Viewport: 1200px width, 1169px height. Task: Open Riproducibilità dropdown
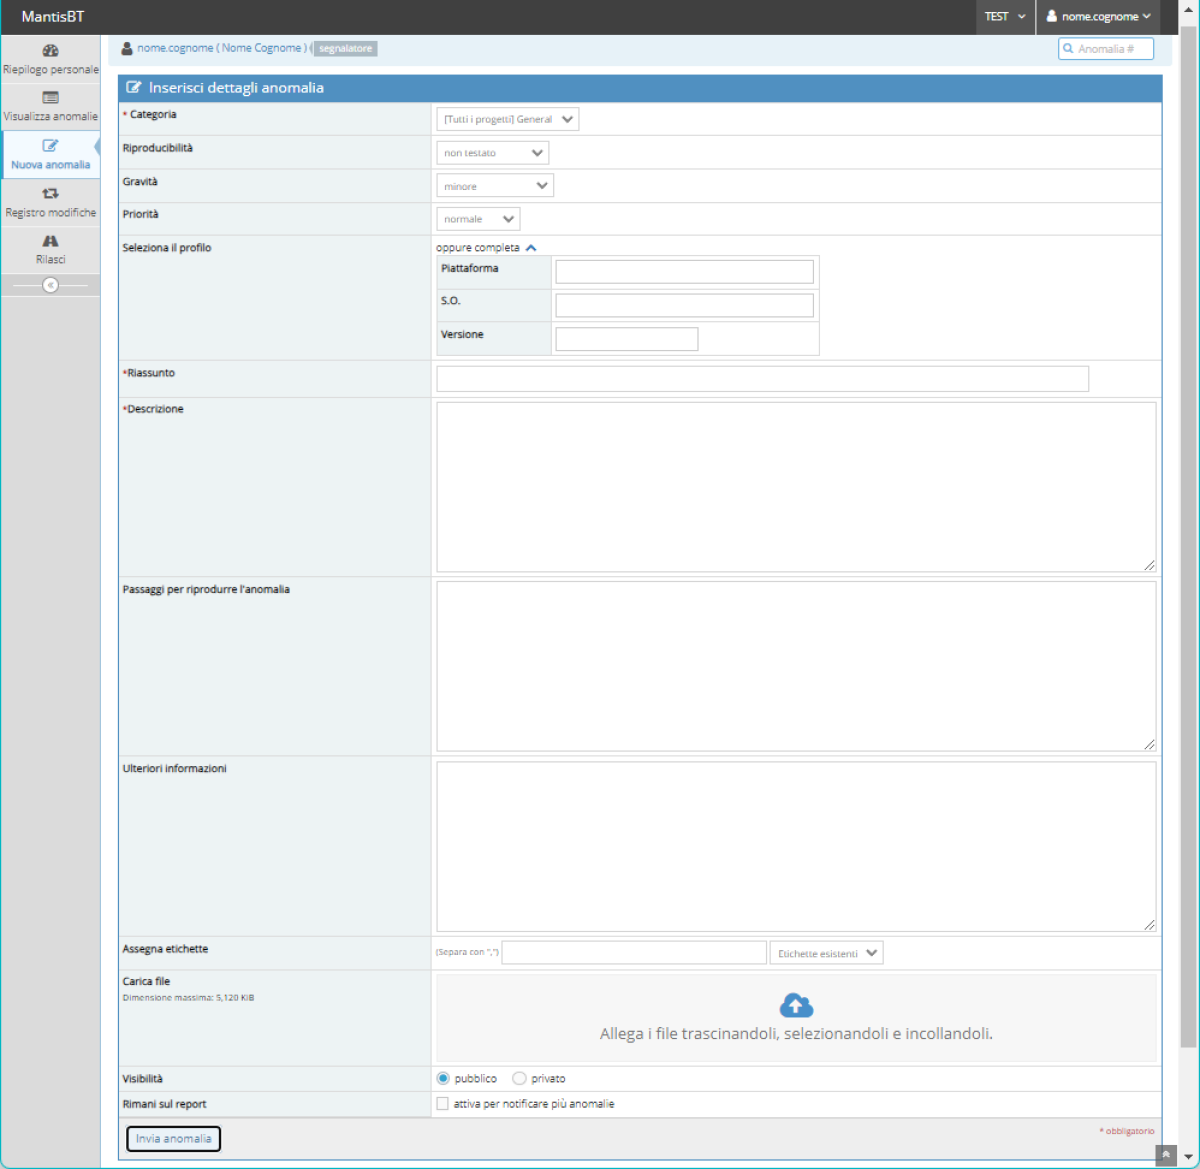(492, 153)
